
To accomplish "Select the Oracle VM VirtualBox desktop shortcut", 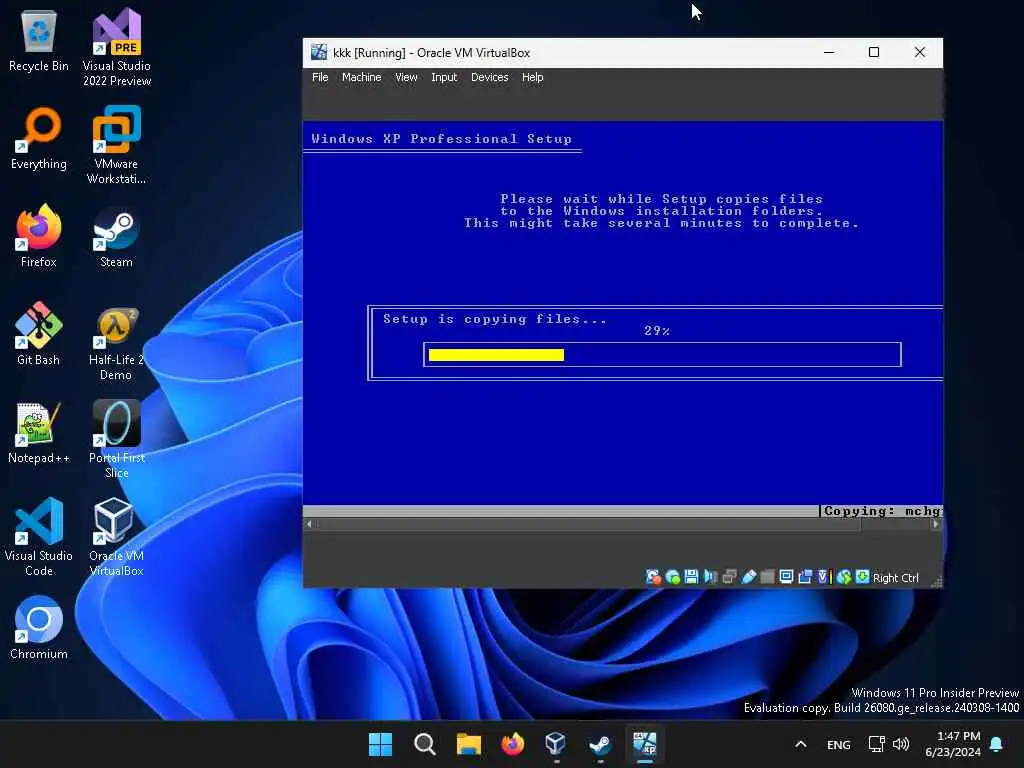I will pyautogui.click(x=116, y=537).
